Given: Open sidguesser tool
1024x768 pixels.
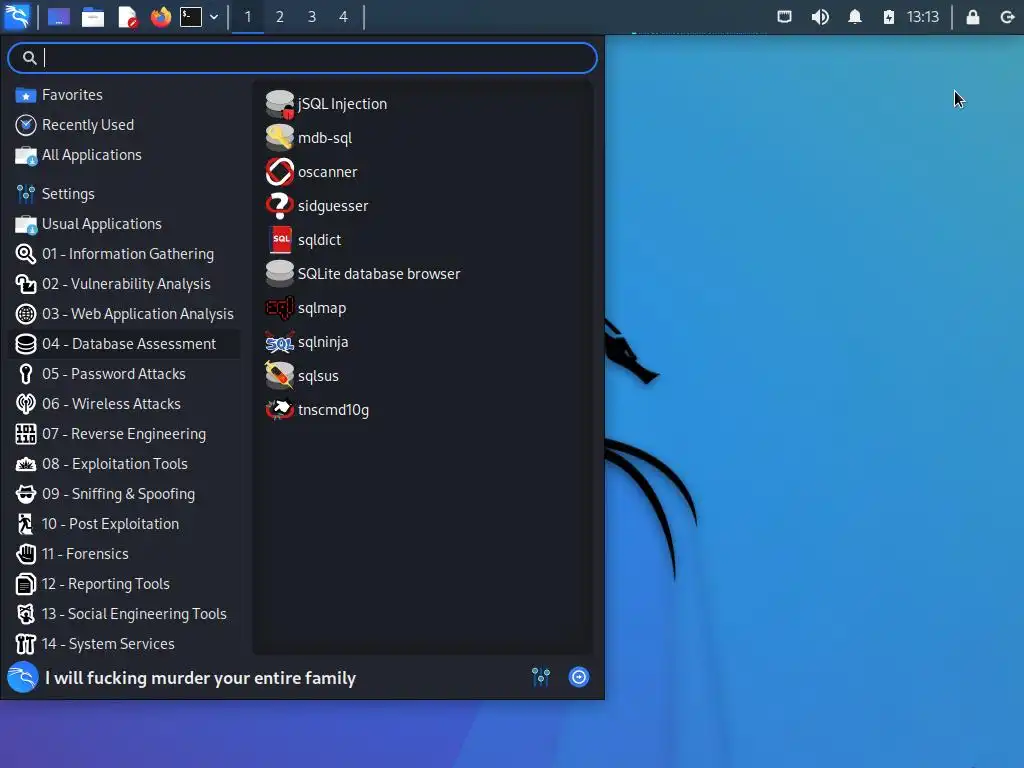Looking at the screenshot, I should click(423, 206).
